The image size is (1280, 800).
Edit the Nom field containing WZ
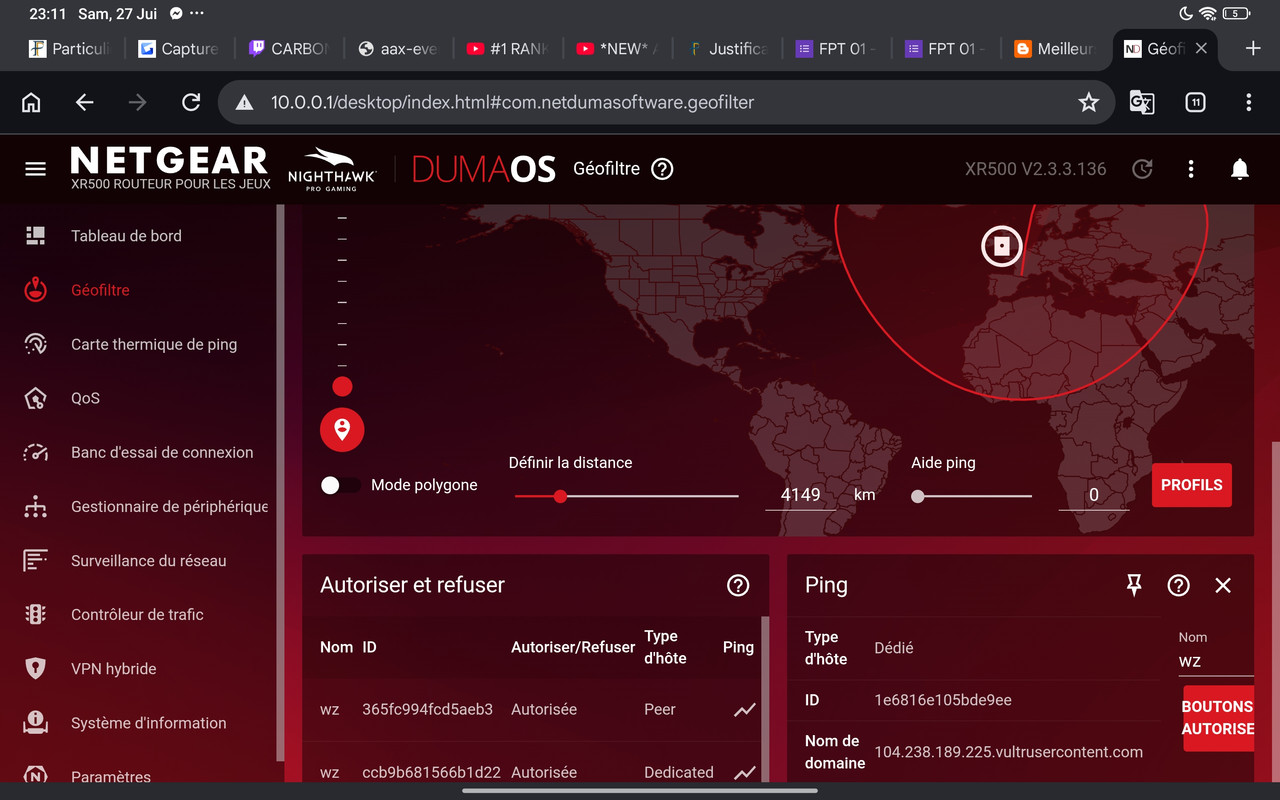pos(1215,662)
